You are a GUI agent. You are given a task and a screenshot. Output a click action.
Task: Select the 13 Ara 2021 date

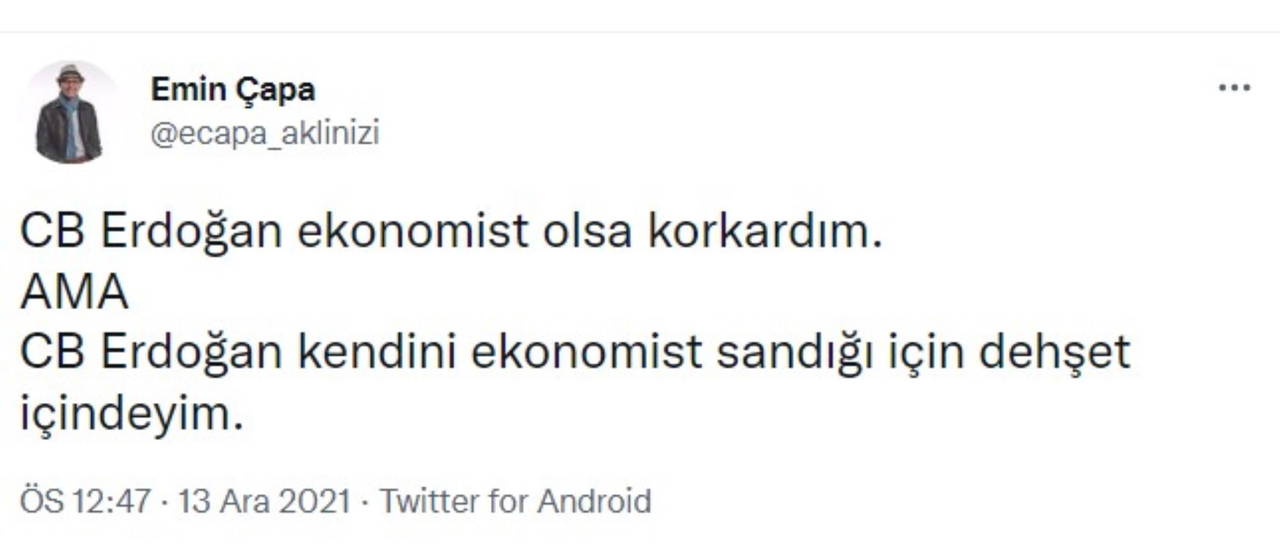264,501
